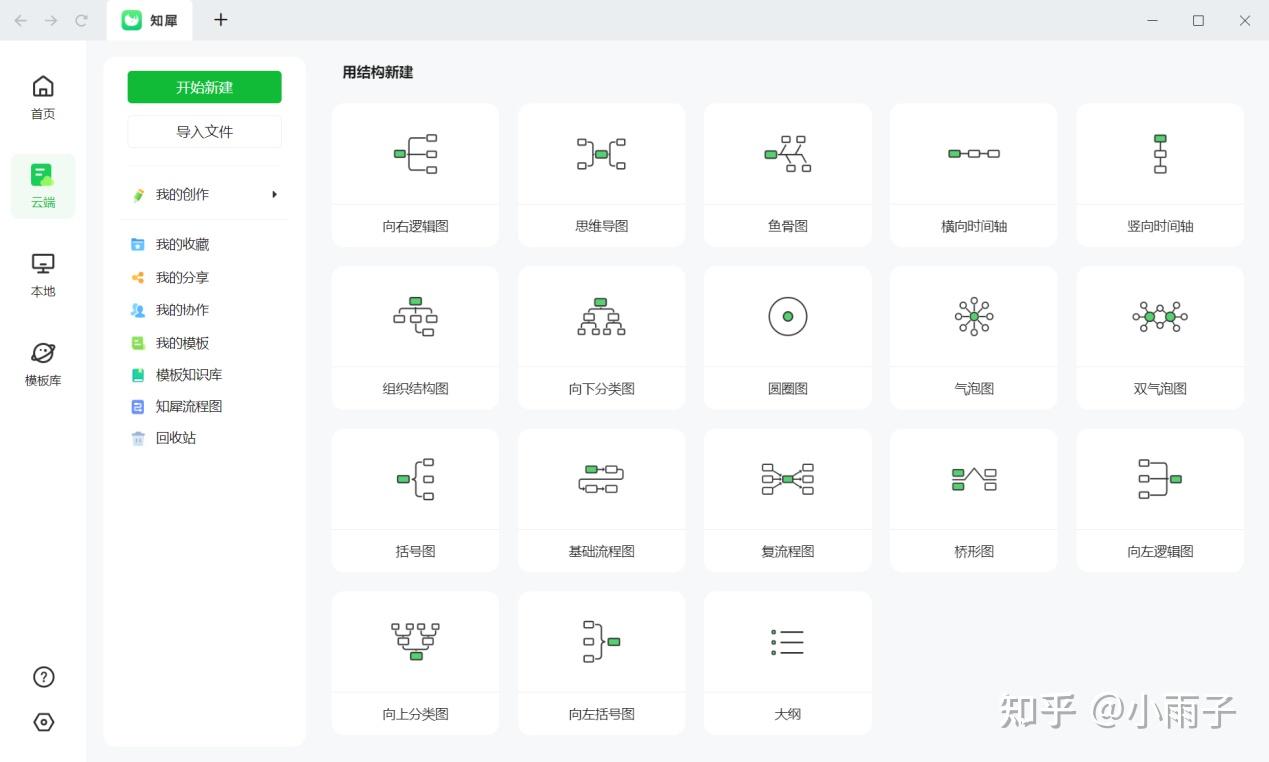Viewport: 1269px width, 762px height.
Task: Click the 导入文件 button
Action: 204,131
